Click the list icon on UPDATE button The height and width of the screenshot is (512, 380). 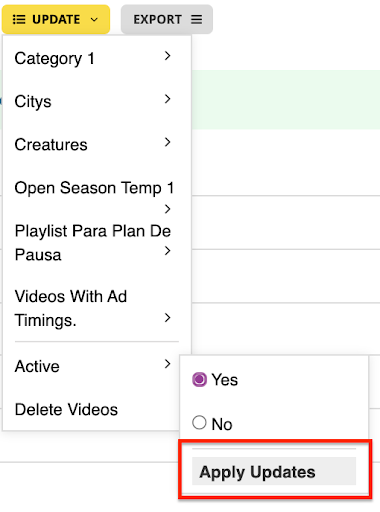pyautogui.click(x=19, y=20)
